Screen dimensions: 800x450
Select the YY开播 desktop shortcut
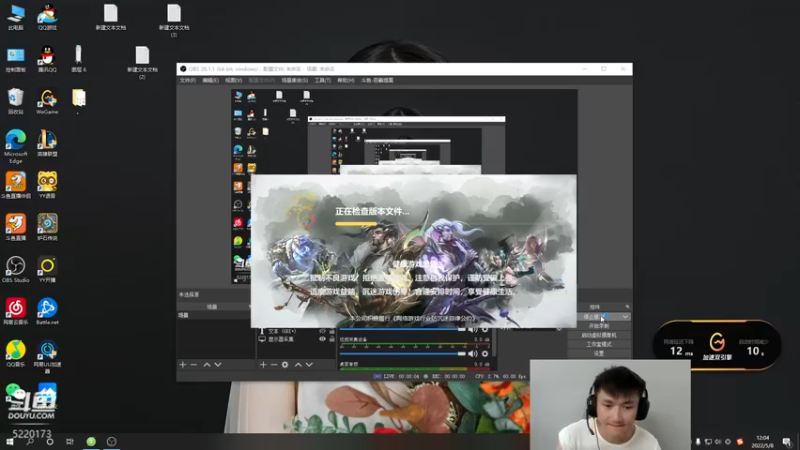coord(47,269)
